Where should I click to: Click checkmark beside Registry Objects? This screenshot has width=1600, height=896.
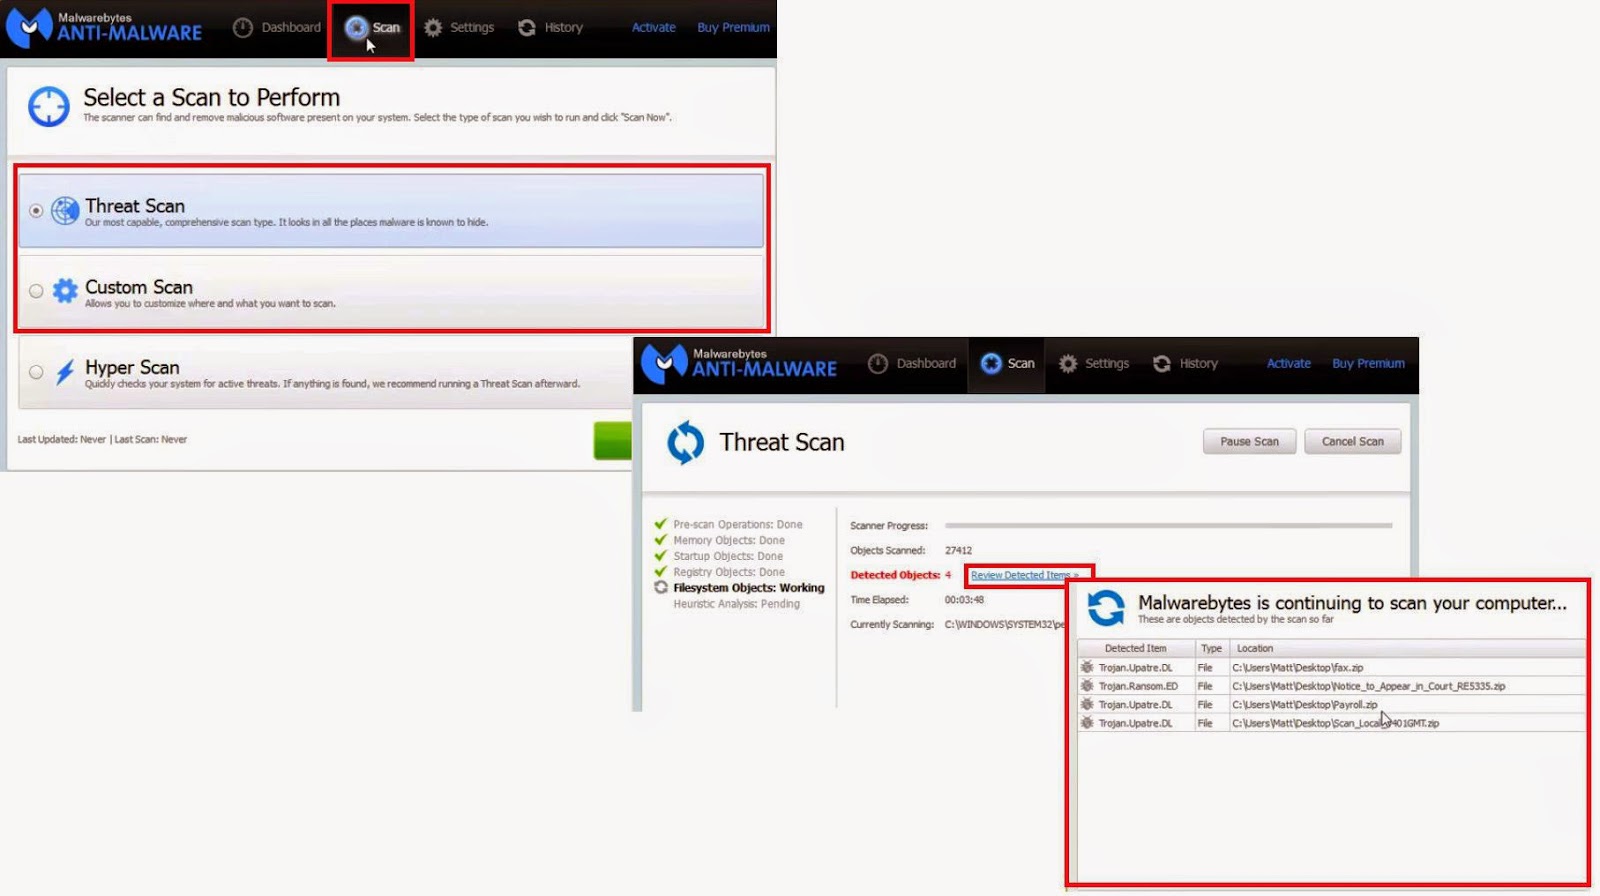pos(660,572)
